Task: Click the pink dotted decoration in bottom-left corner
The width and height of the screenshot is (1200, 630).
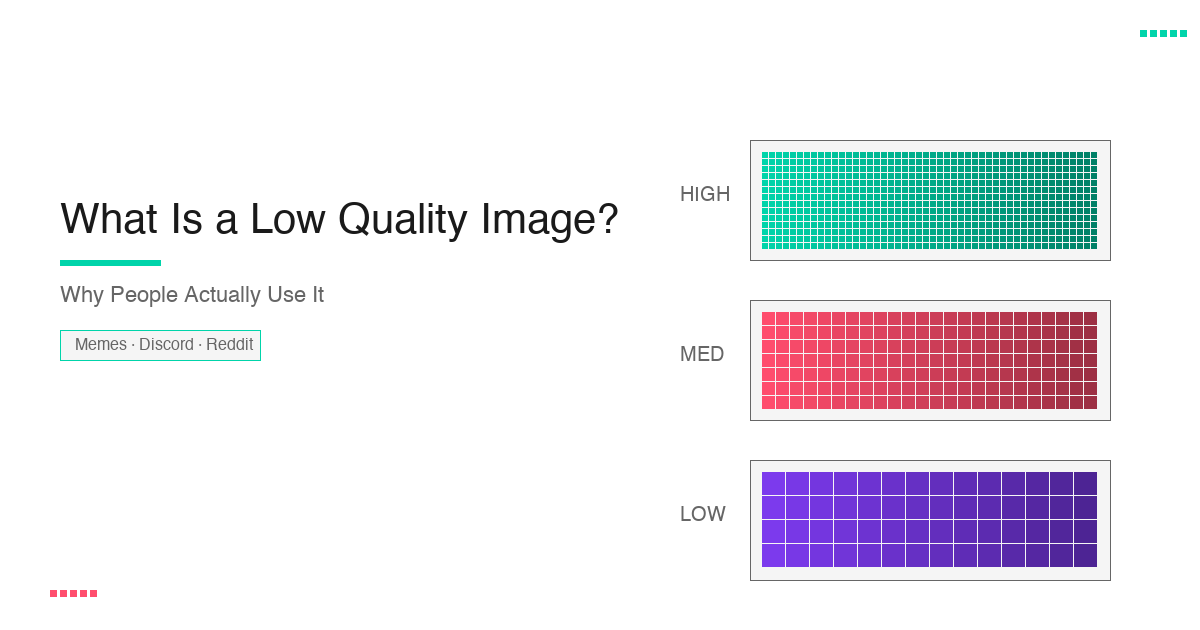Action: 73,594
